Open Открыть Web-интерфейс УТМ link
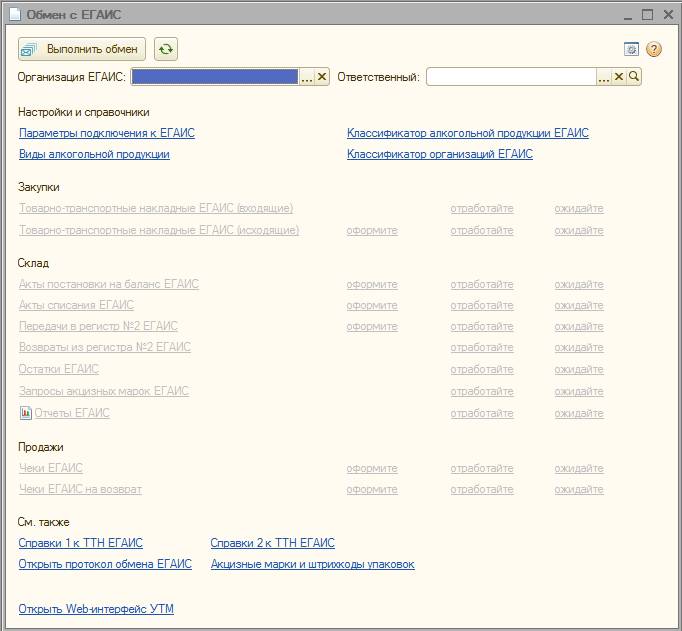 click(x=96, y=609)
